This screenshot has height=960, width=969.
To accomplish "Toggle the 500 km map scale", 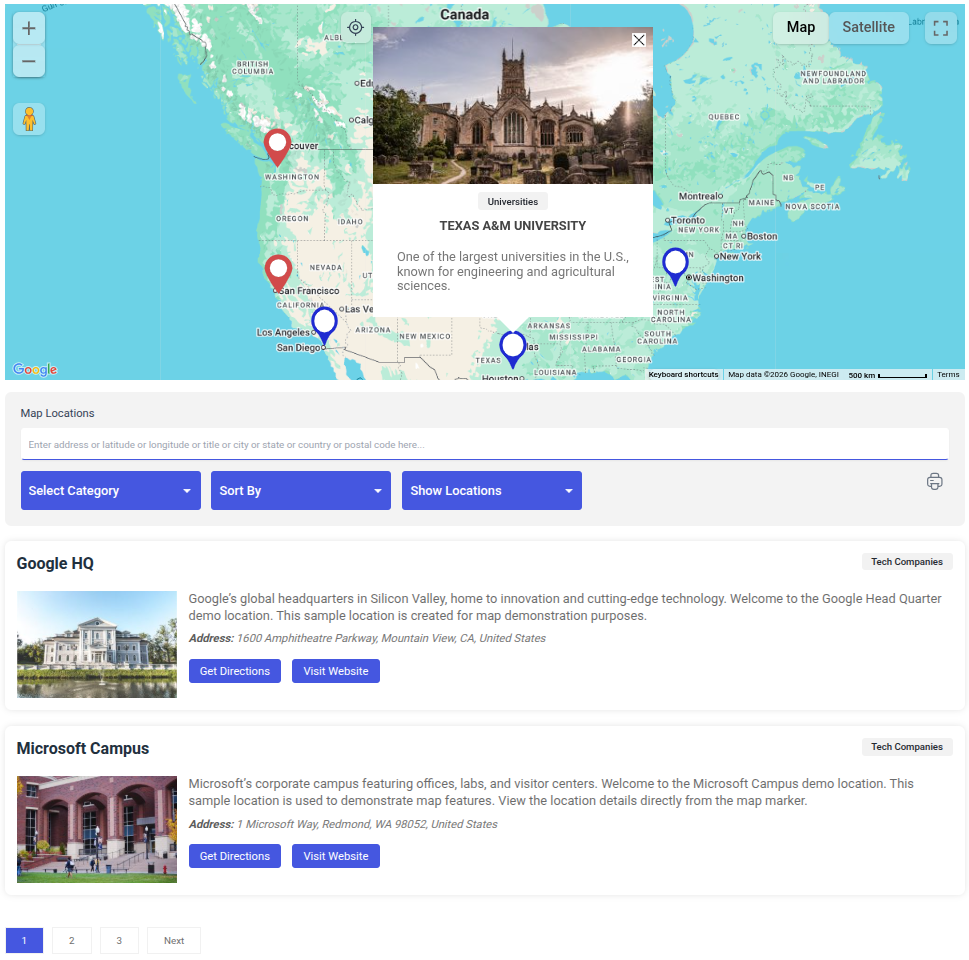I will pyautogui.click(x=887, y=375).
